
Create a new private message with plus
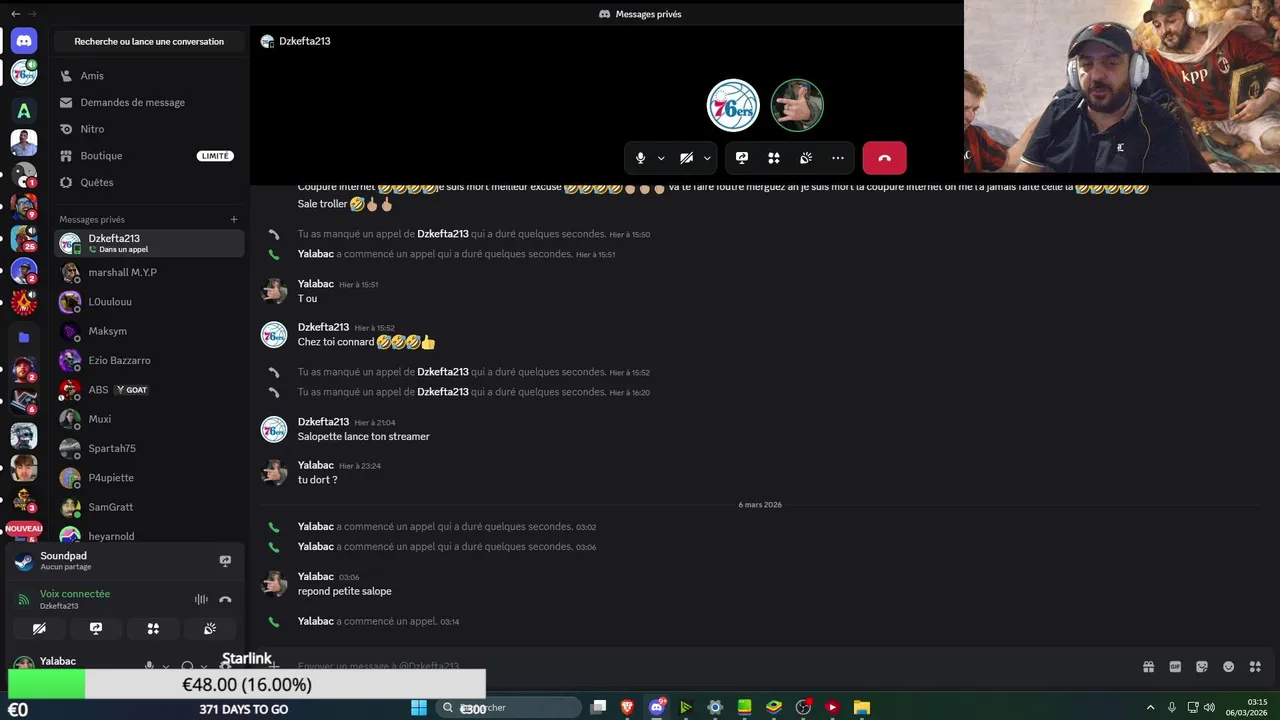(234, 219)
